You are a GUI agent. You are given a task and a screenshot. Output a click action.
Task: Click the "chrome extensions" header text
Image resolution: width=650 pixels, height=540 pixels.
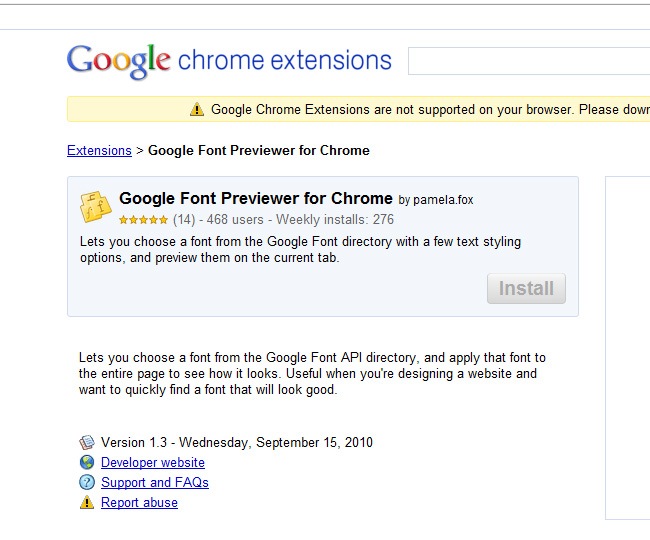pyautogui.click(x=284, y=61)
